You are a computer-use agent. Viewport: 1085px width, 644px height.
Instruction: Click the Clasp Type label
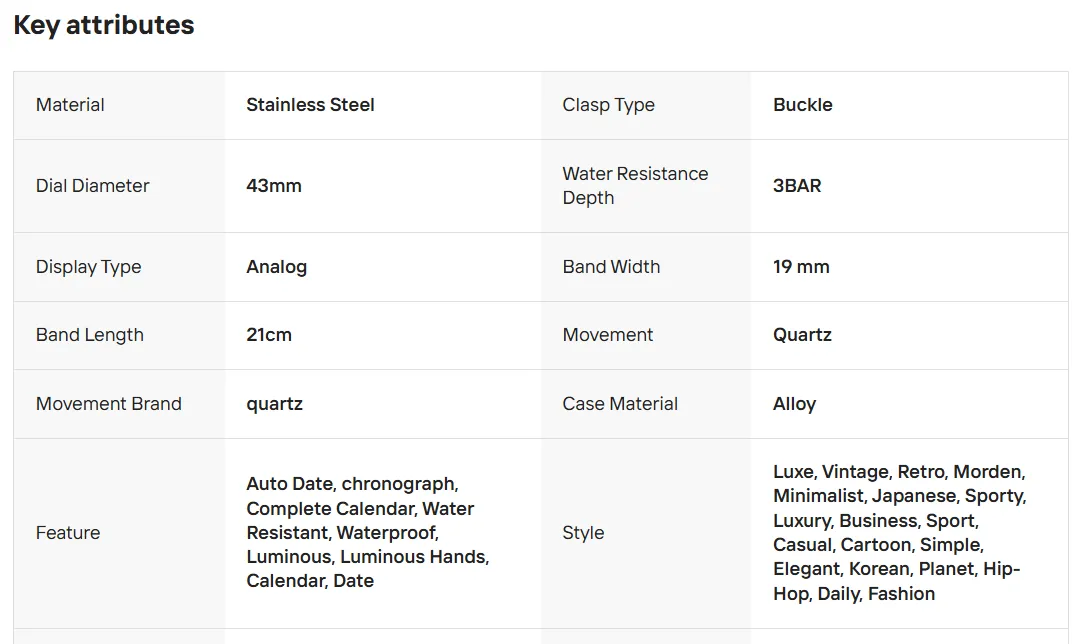click(608, 105)
